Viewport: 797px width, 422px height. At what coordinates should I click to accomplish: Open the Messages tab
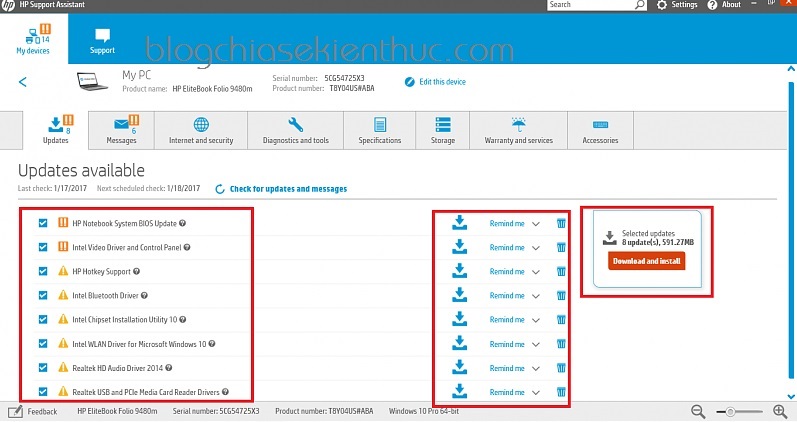pos(121,131)
